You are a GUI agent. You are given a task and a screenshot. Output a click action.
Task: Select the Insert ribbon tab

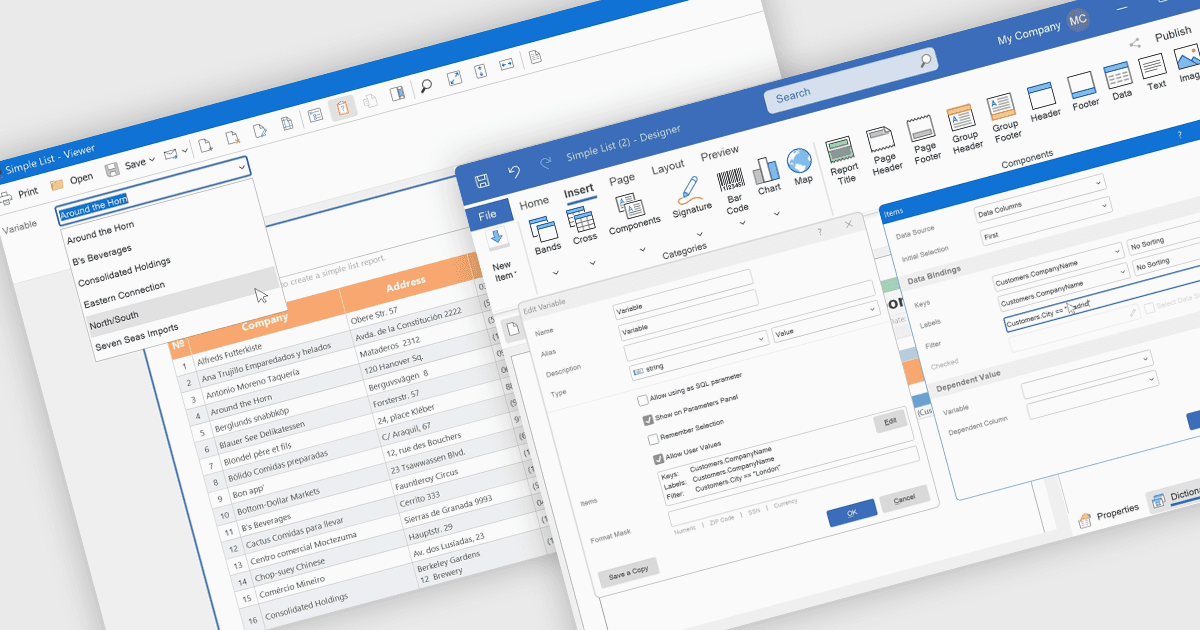579,190
